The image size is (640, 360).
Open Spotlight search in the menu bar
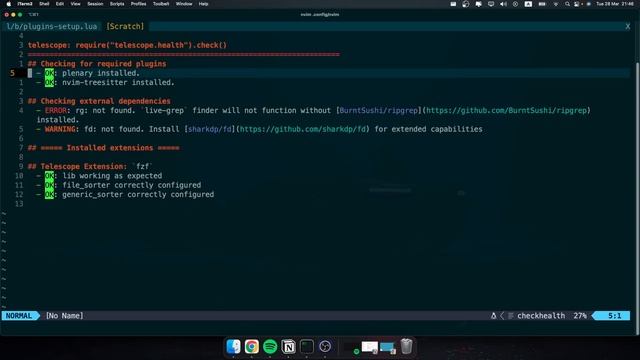[567, 4]
